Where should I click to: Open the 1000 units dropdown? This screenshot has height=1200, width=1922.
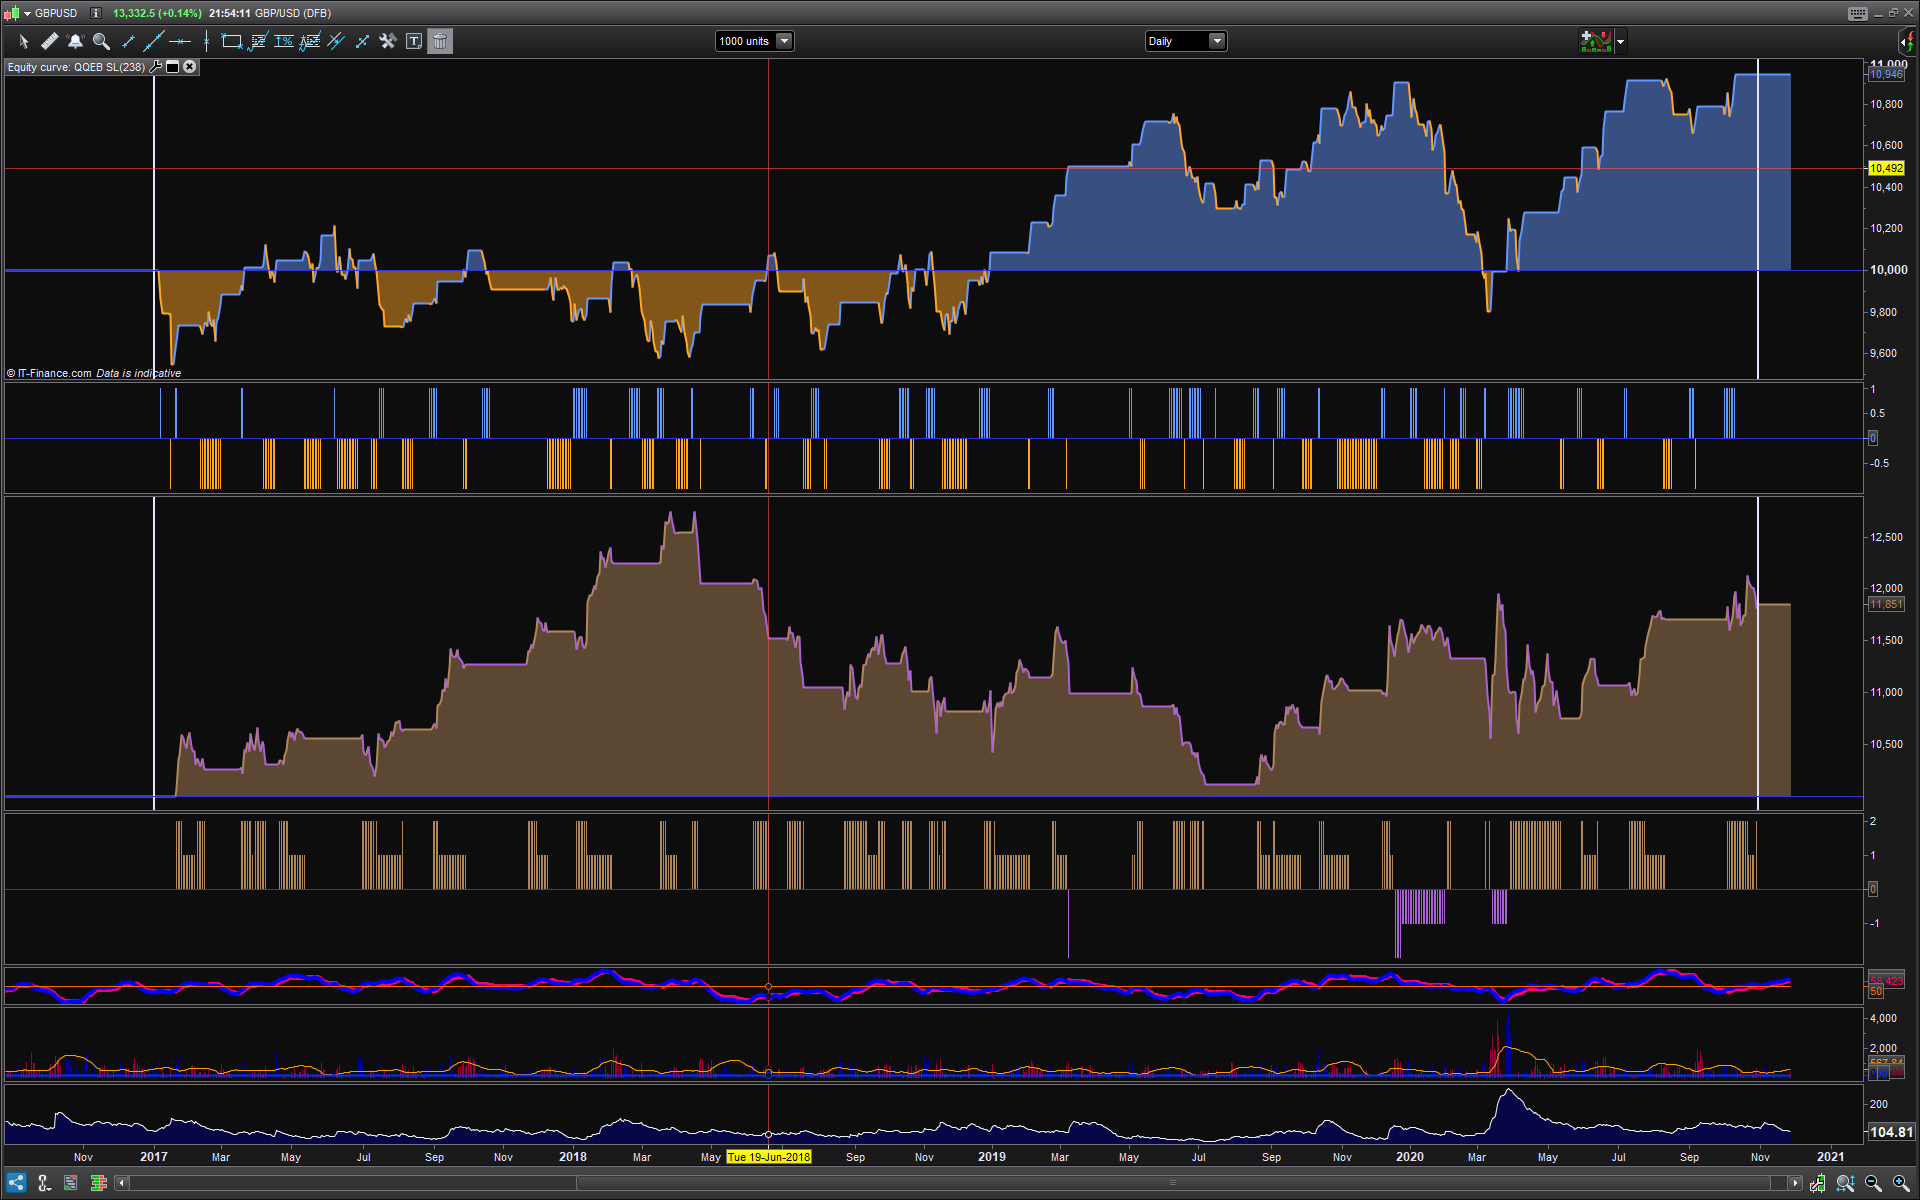point(785,41)
